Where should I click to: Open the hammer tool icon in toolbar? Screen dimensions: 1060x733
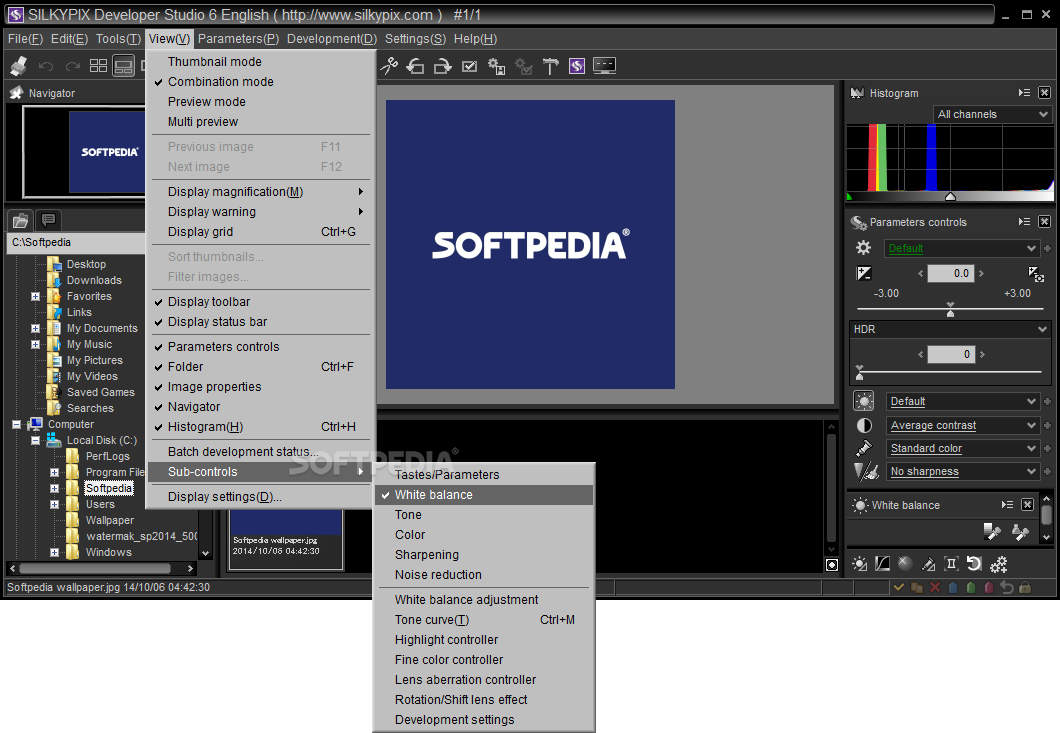[x=550, y=66]
